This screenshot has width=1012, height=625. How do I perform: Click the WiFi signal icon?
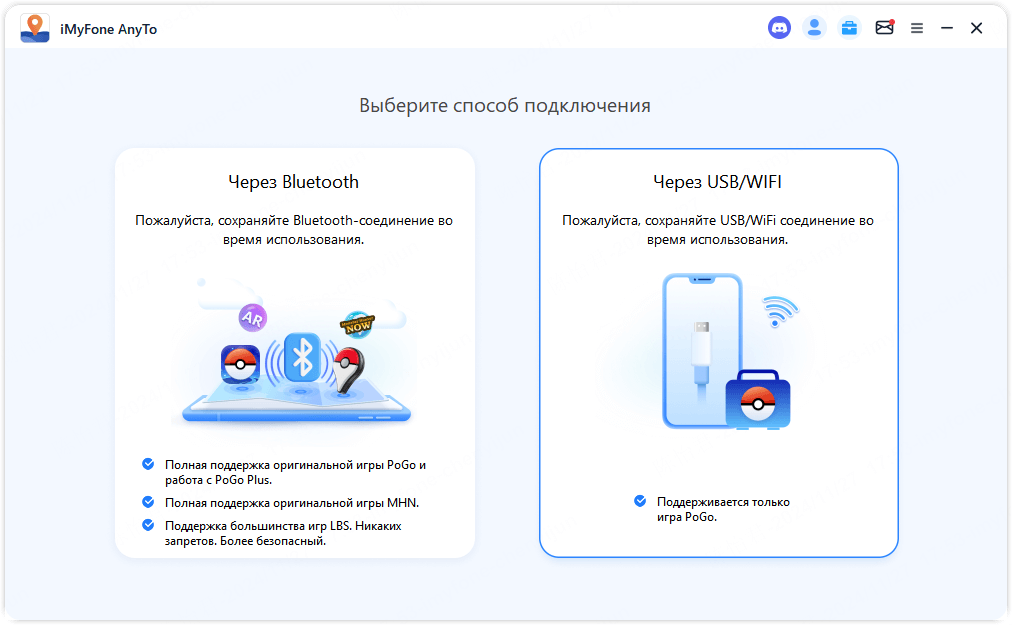pos(780,311)
